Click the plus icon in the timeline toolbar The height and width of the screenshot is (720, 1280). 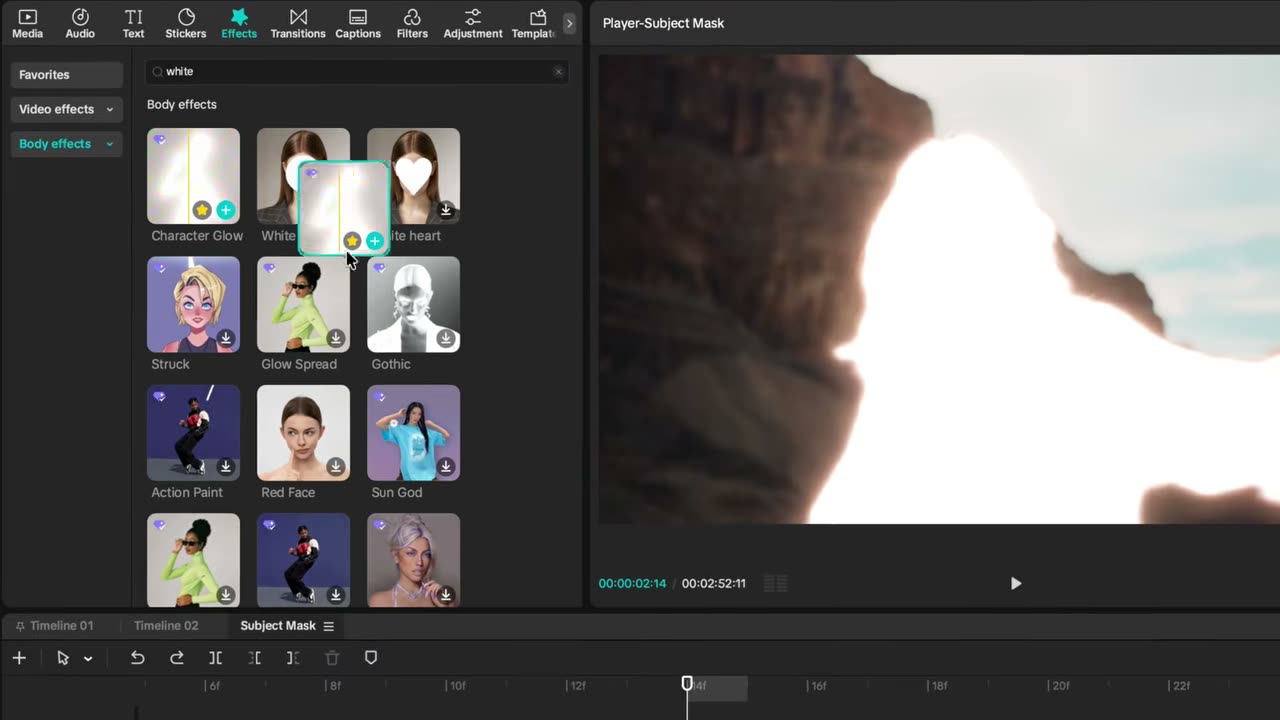[19, 658]
